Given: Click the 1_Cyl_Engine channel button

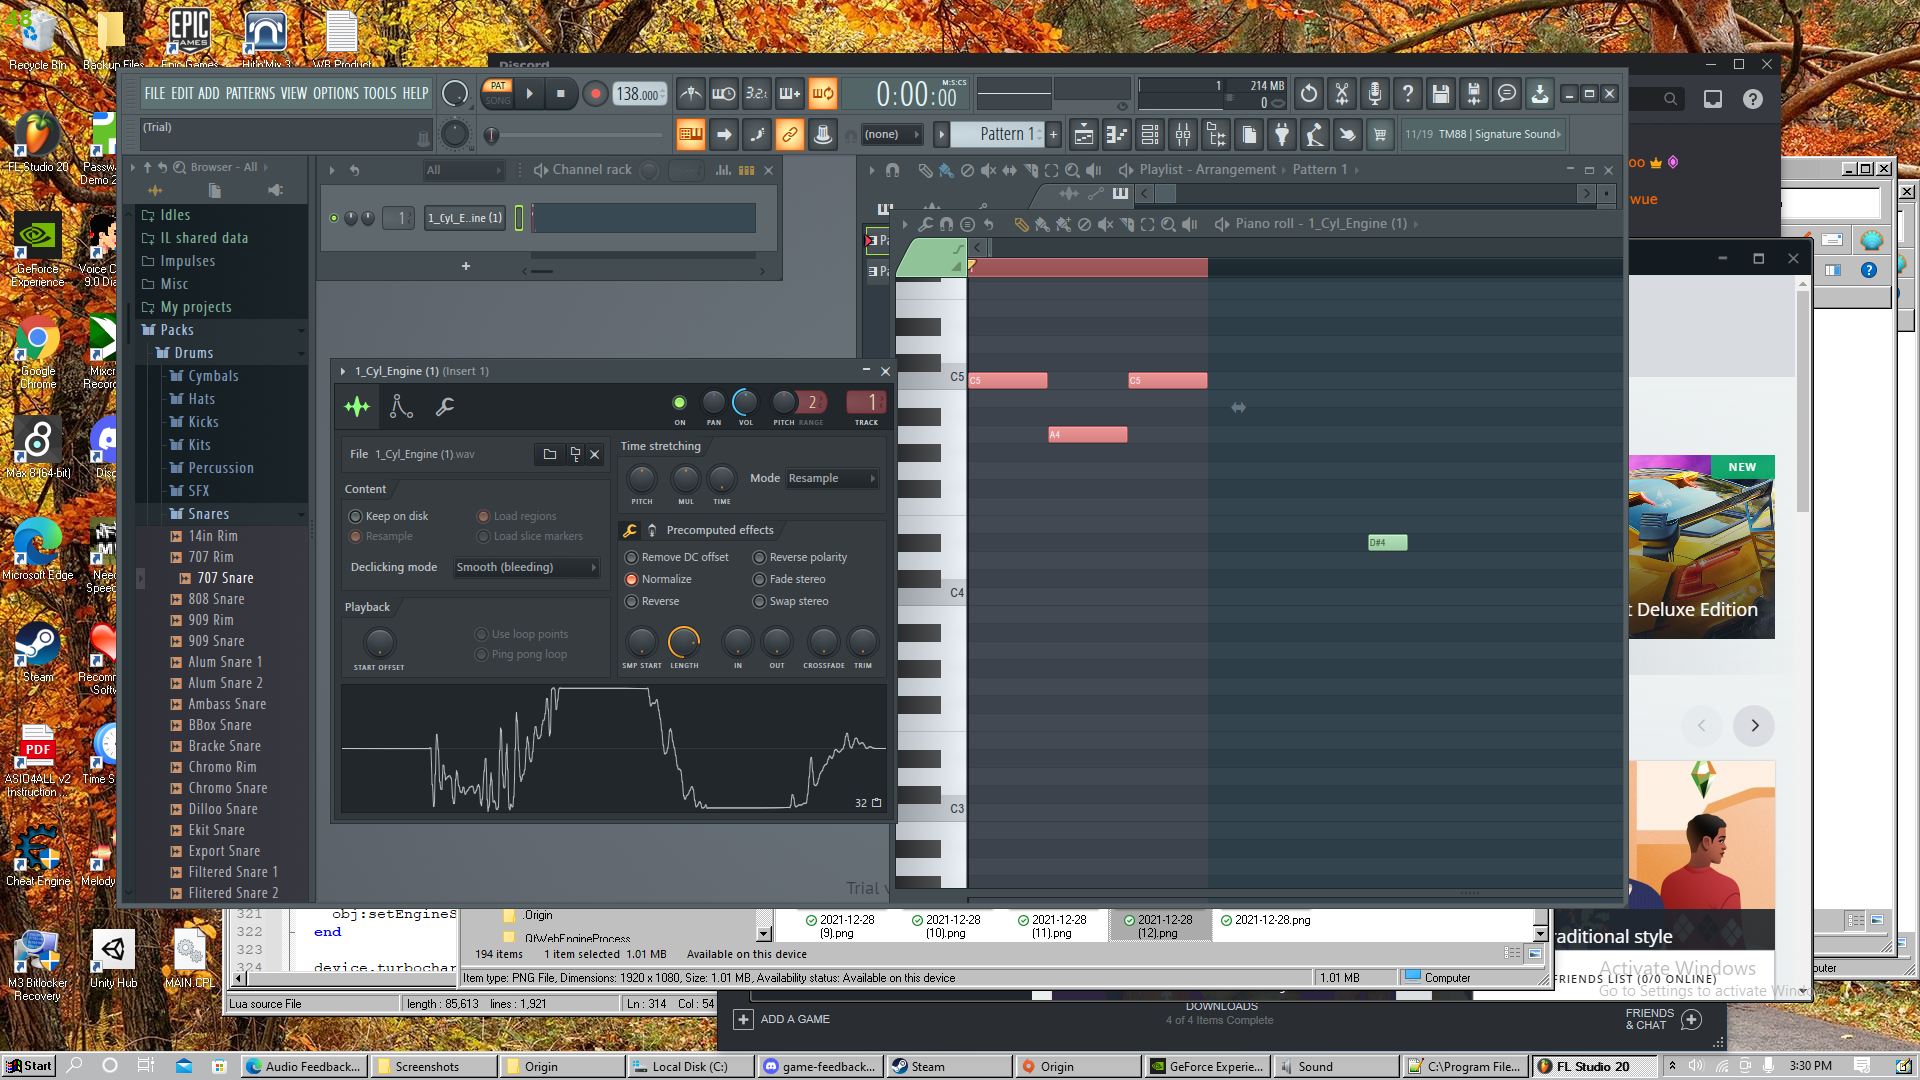Looking at the screenshot, I should (465, 218).
